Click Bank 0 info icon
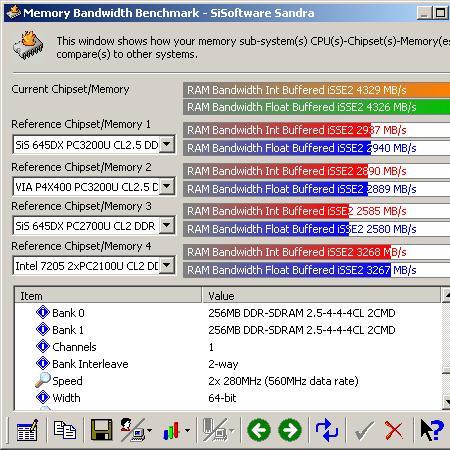The image size is (450, 450). pos(43,312)
